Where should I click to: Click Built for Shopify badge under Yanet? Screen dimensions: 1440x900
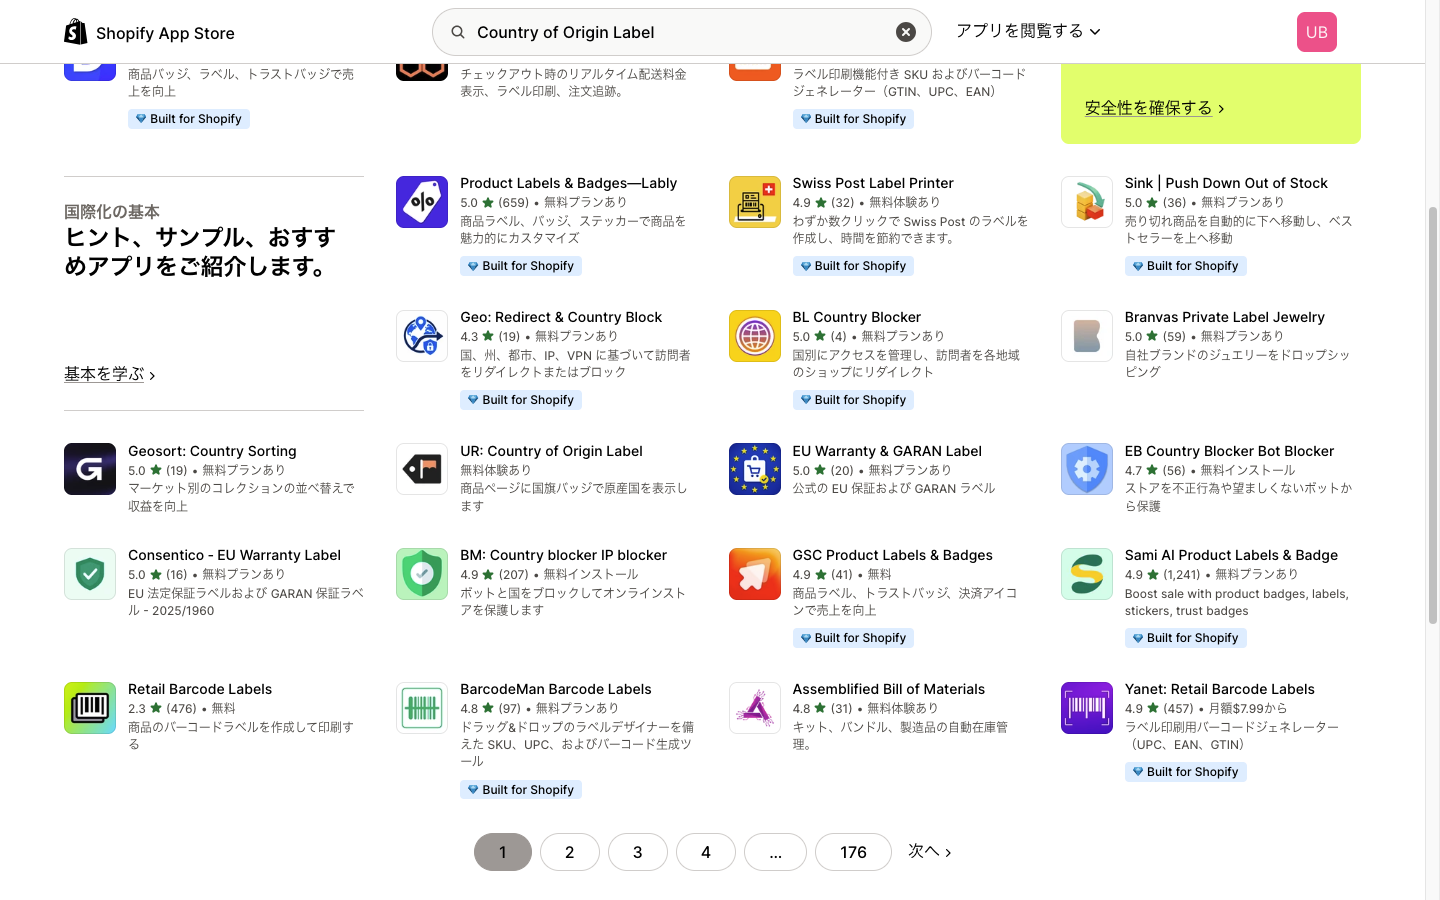pyautogui.click(x=1185, y=772)
